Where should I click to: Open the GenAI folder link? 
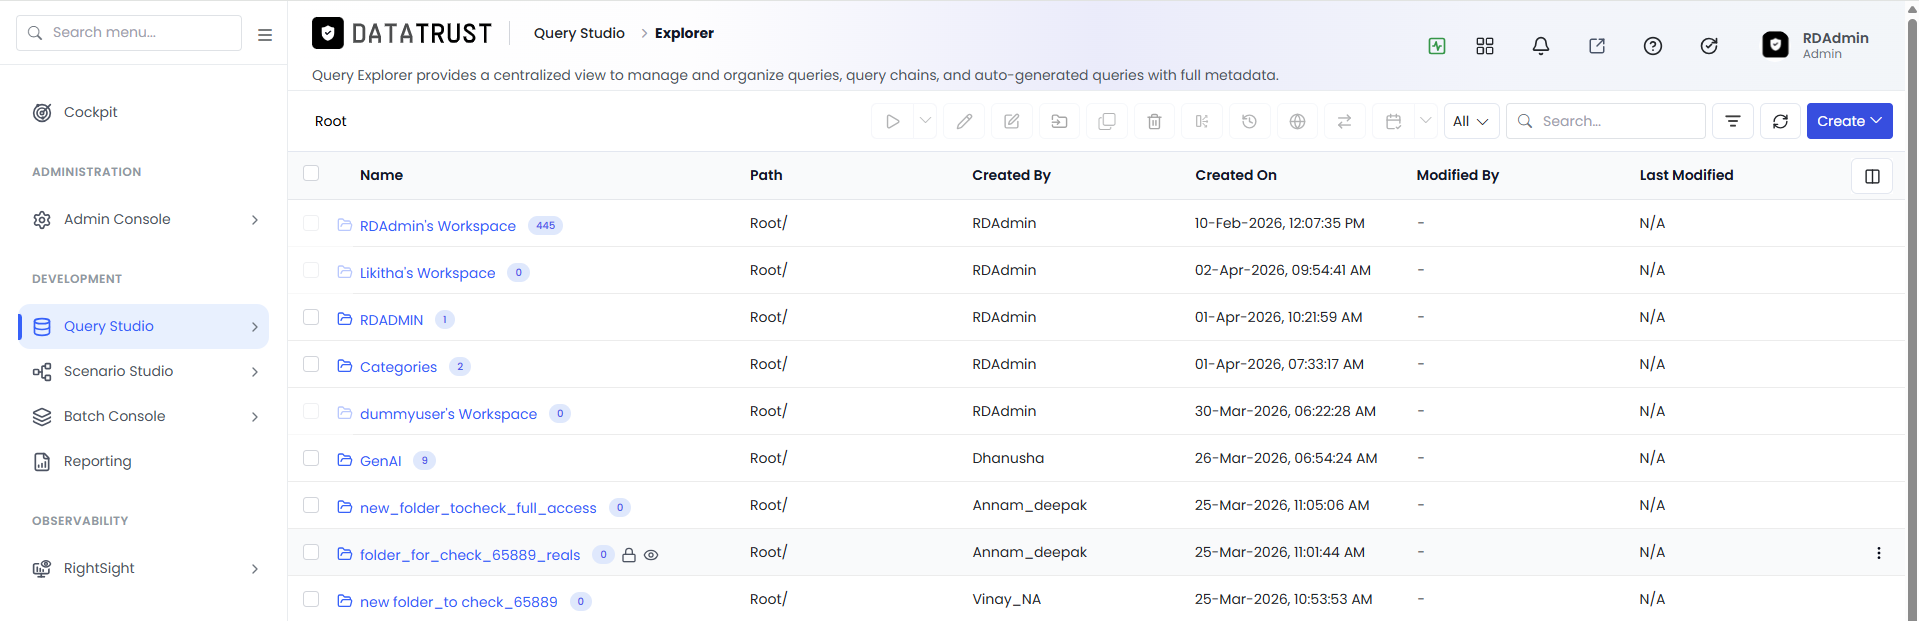[x=380, y=461]
